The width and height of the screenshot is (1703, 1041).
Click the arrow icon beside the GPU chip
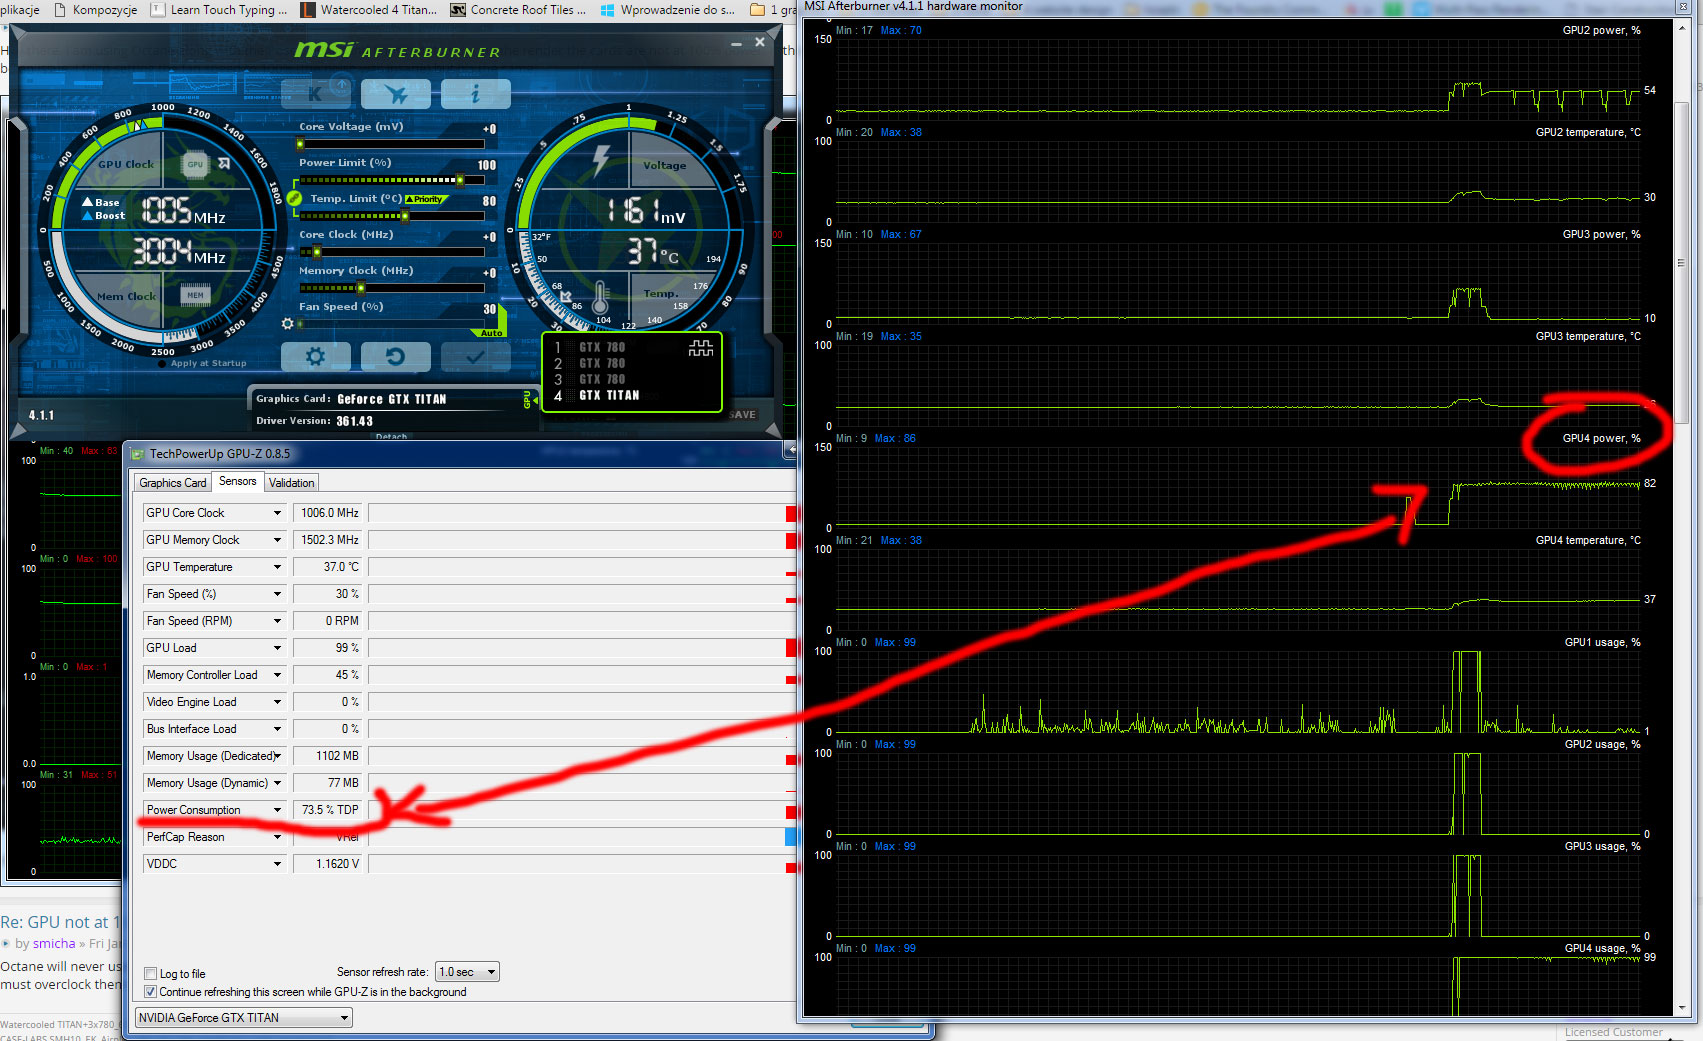click(x=224, y=163)
